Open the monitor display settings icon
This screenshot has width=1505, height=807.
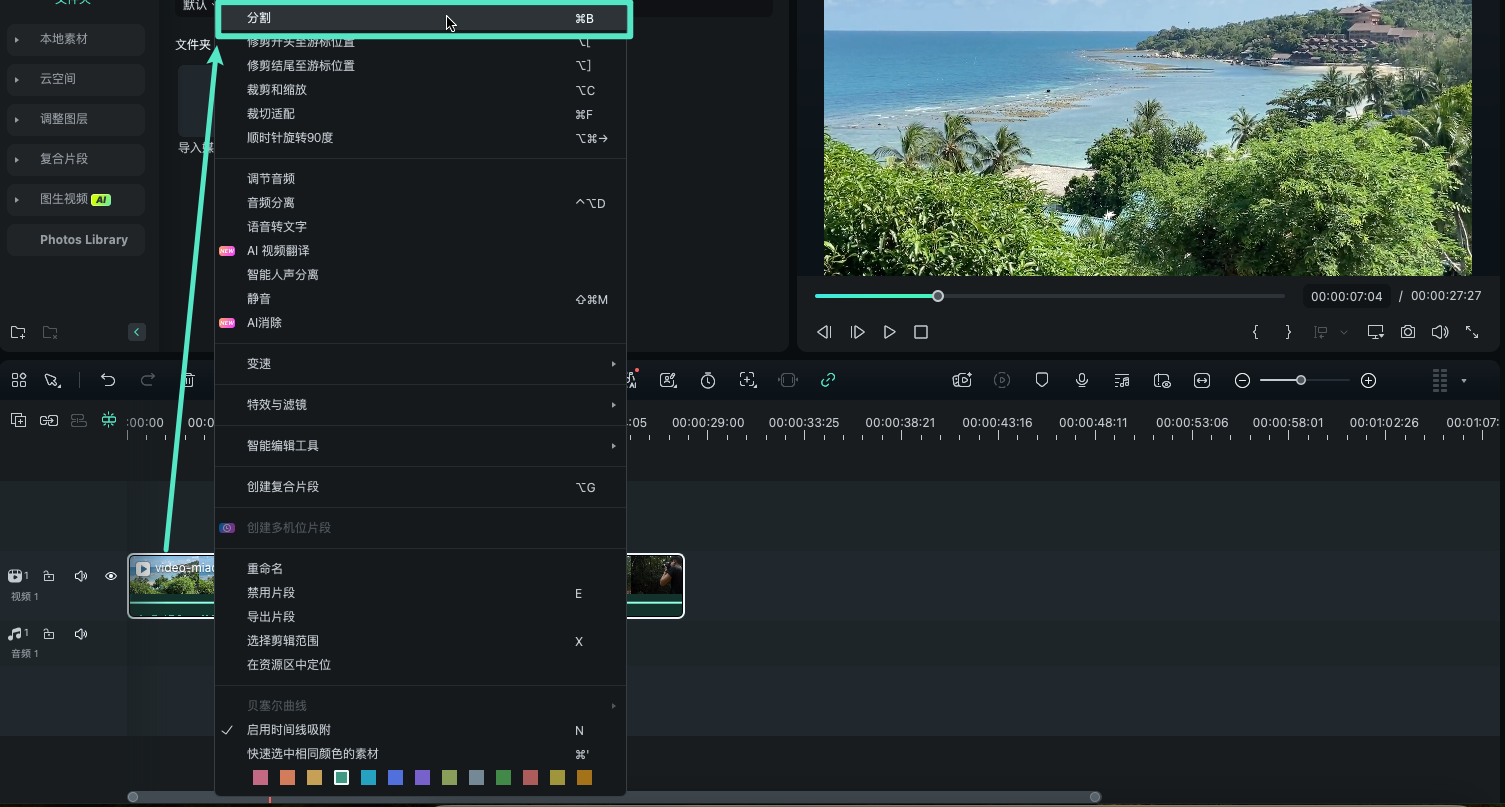[1376, 332]
